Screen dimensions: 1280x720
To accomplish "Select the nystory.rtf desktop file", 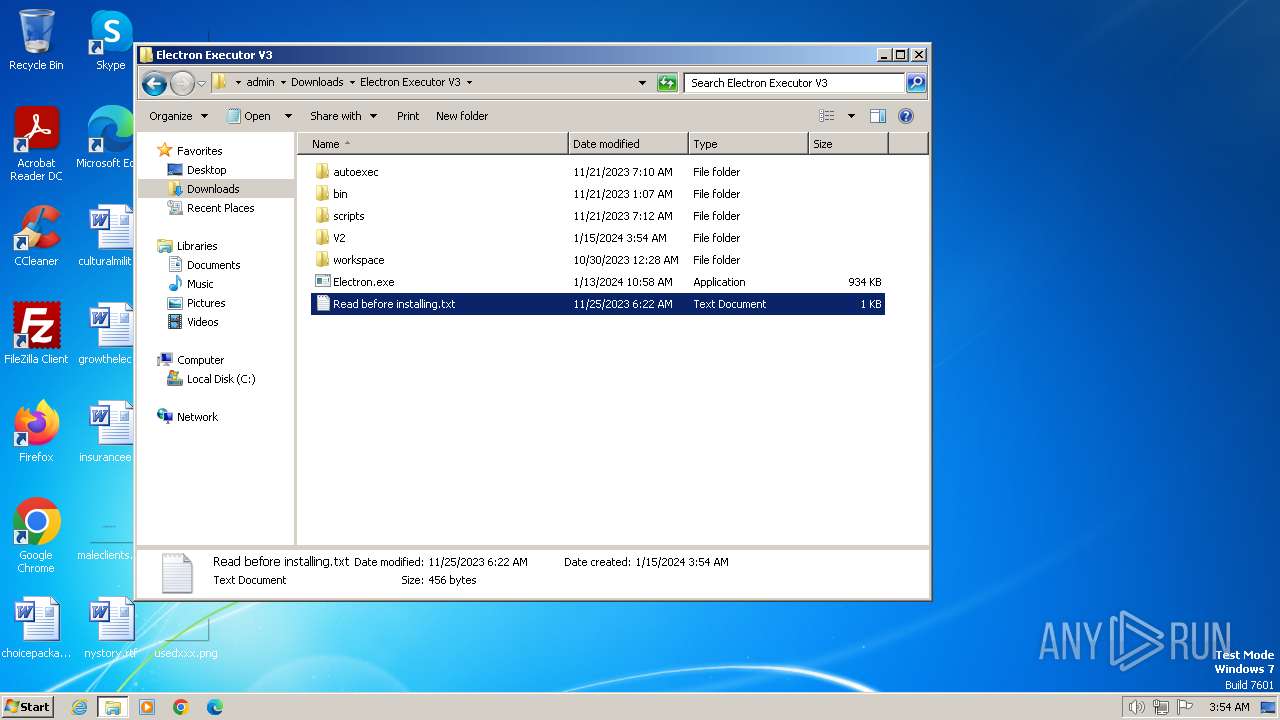I will [110, 628].
